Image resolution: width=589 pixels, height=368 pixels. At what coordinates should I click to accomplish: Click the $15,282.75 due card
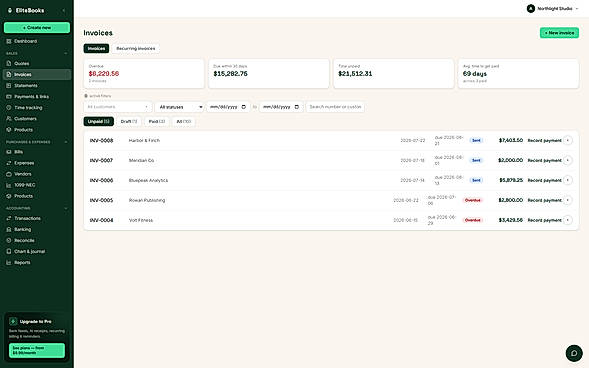pyautogui.click(x=269, y=74)
